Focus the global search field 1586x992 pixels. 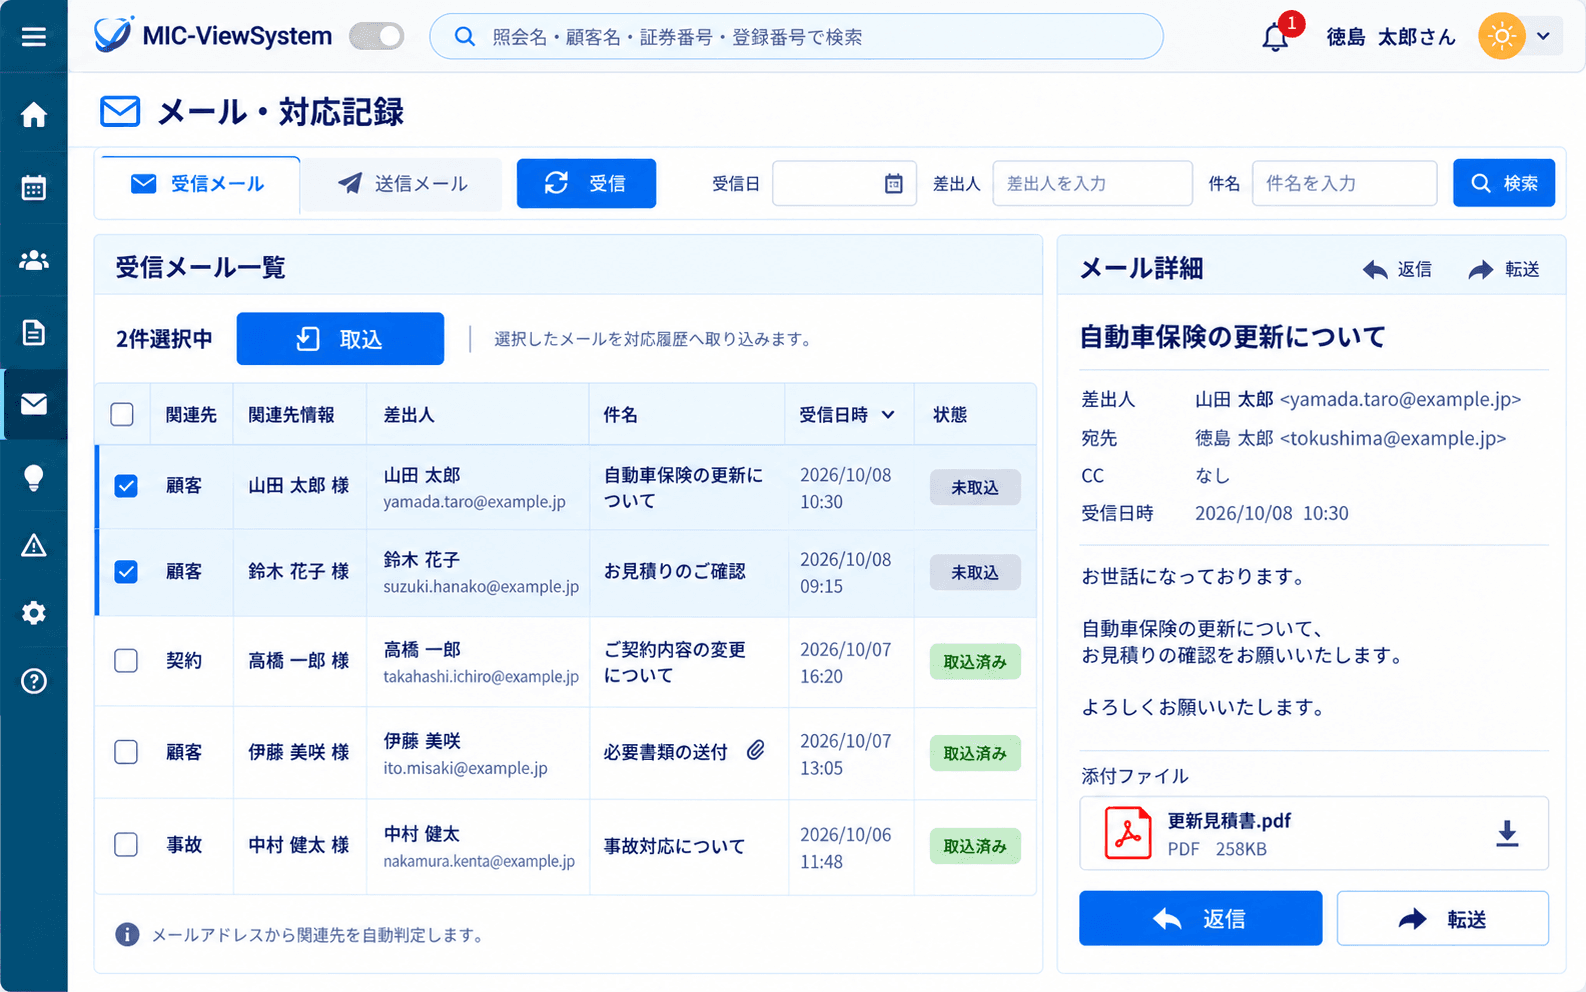pyautogui.click(x=796, y=37)
